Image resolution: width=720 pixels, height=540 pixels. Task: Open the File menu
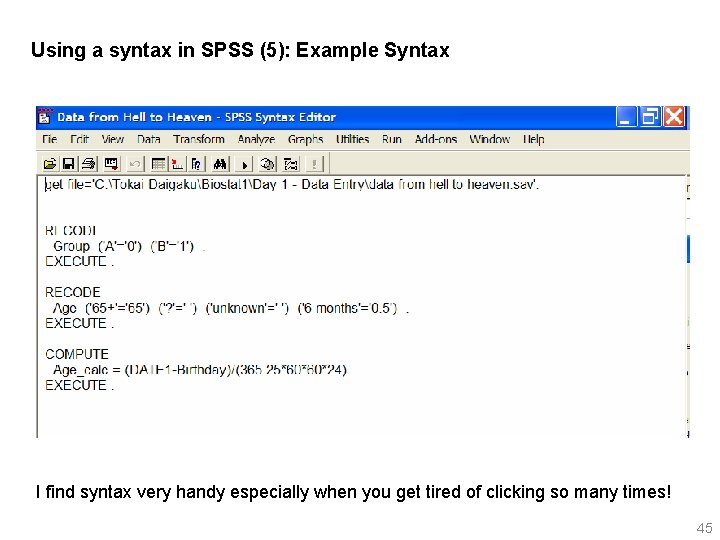[50, 139]
